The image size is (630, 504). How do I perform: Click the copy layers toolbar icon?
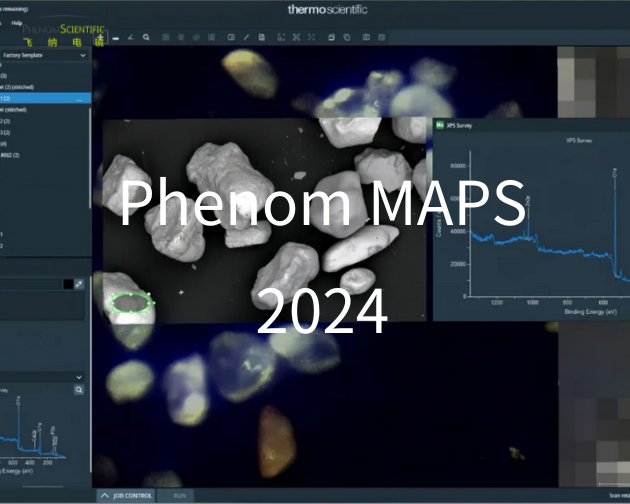coord(347,37)
